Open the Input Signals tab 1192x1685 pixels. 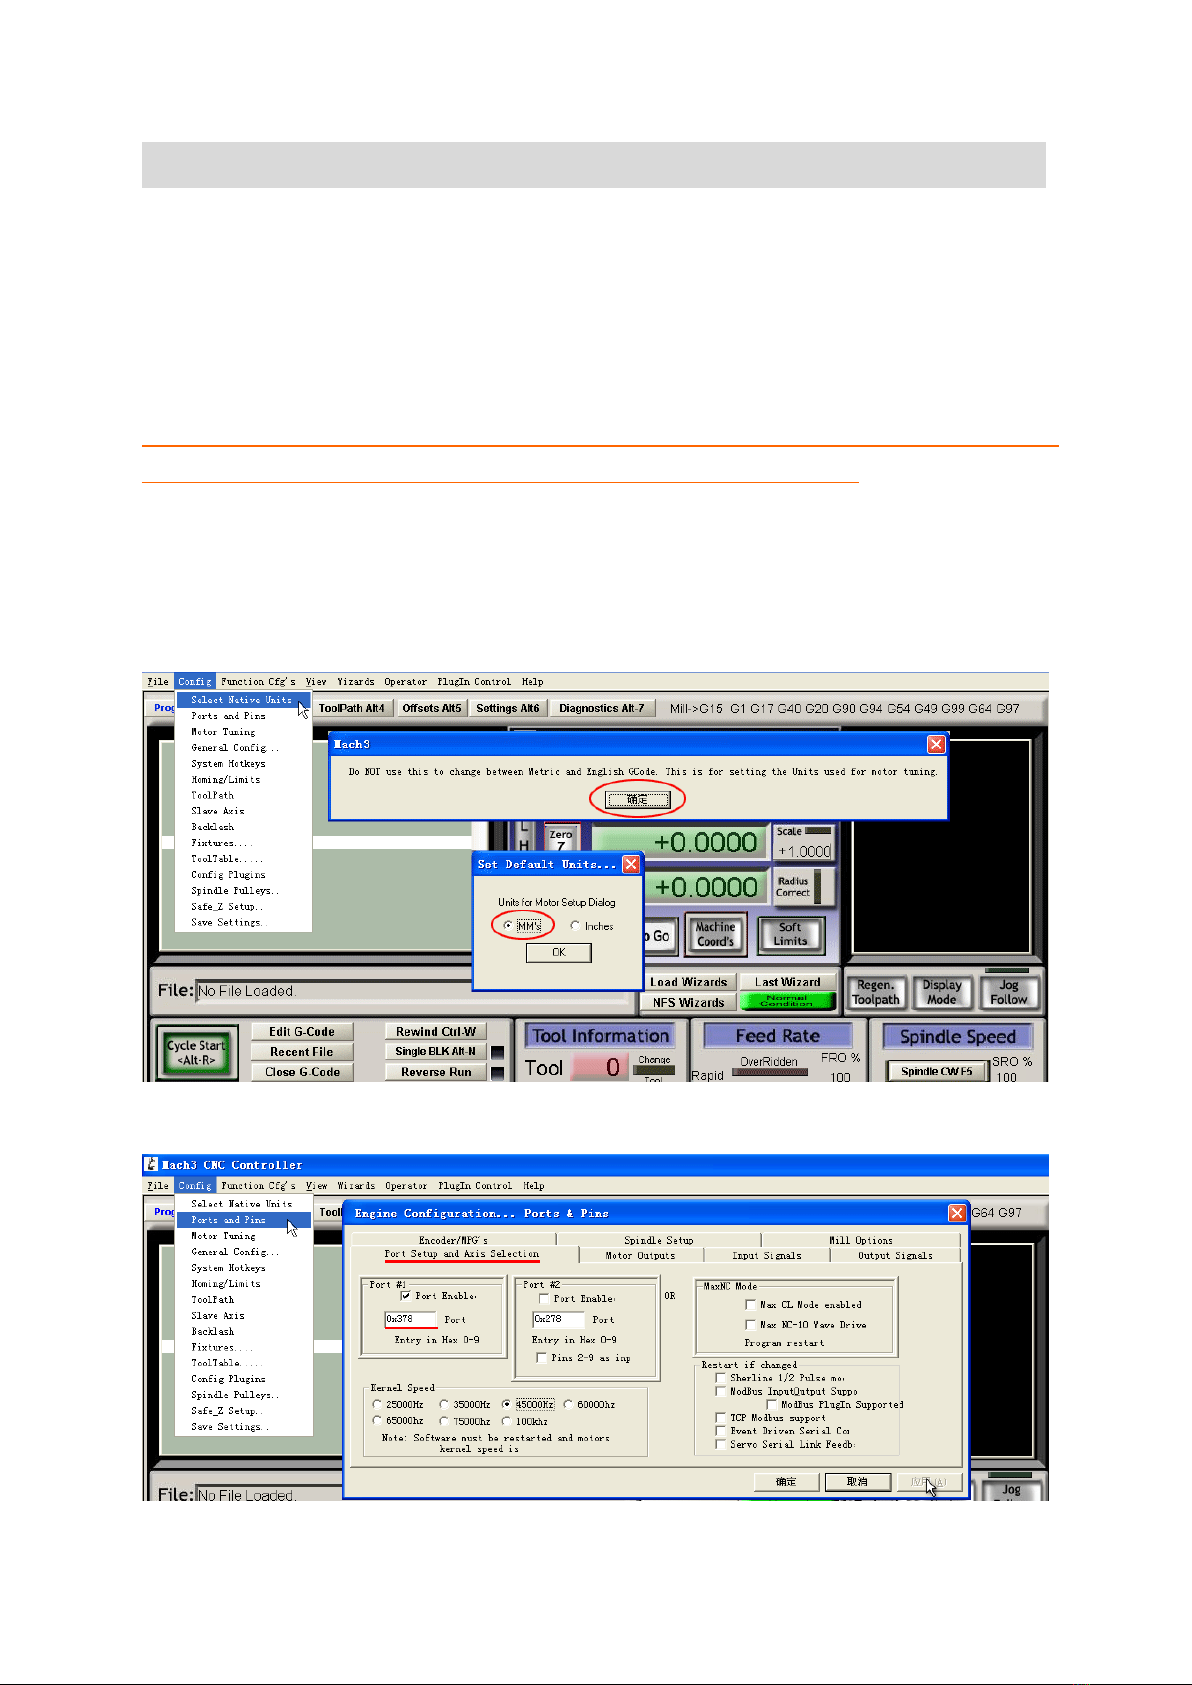767,1255
